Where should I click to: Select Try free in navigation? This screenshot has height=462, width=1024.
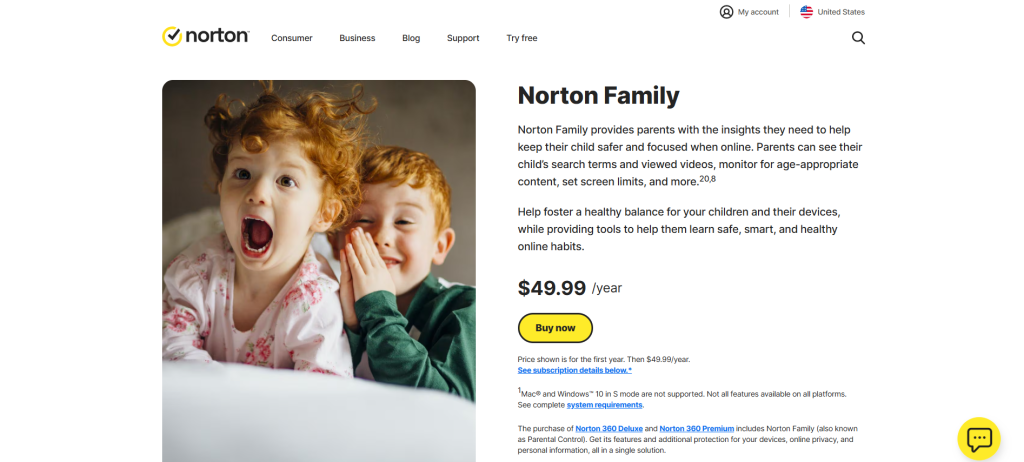[522, 38]
